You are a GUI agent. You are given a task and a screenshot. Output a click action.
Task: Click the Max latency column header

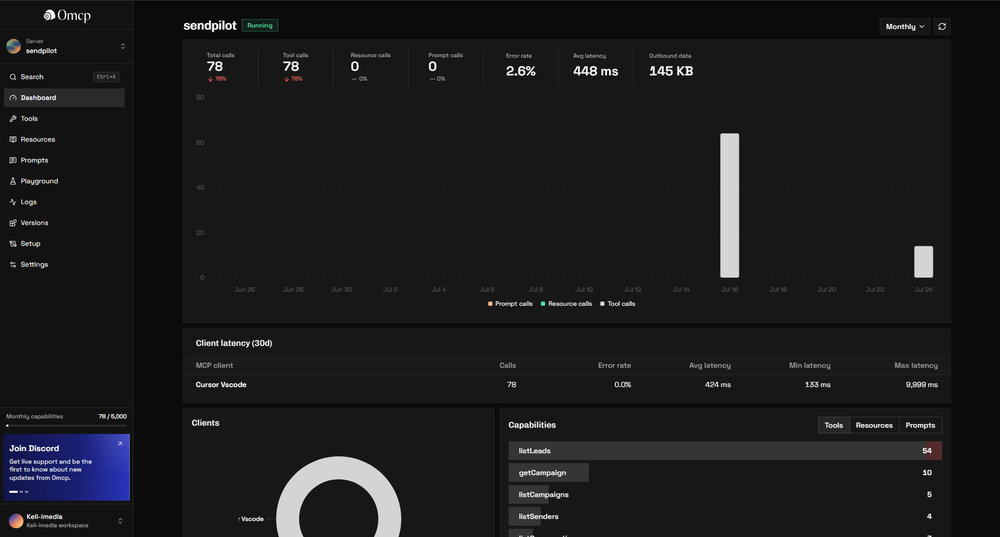[916, 365]
